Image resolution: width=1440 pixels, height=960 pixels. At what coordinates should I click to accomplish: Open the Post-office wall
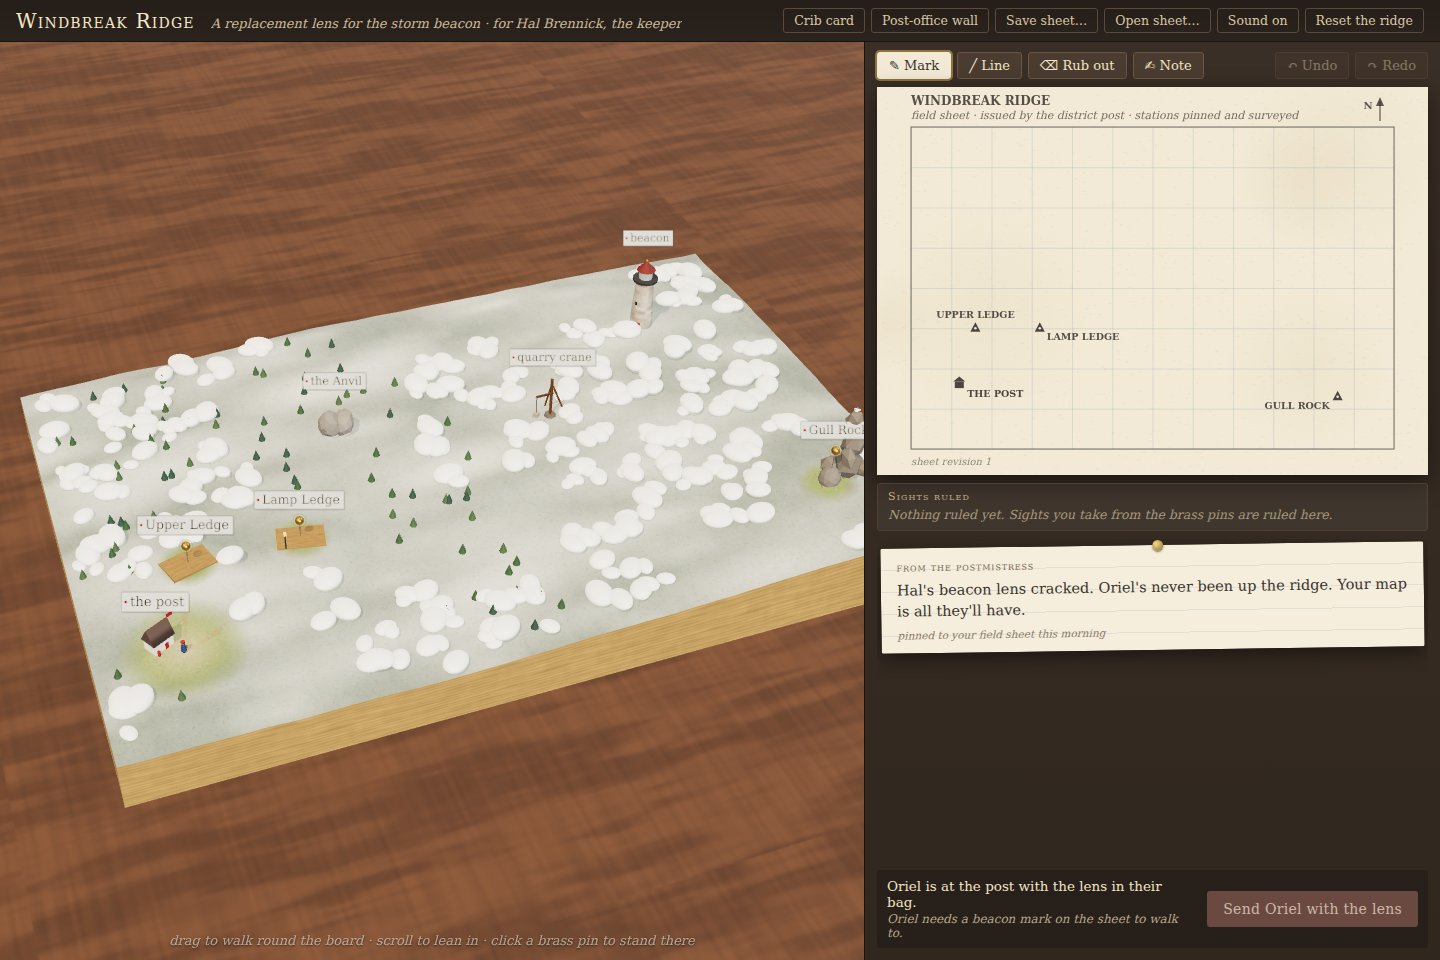(930, 20)
